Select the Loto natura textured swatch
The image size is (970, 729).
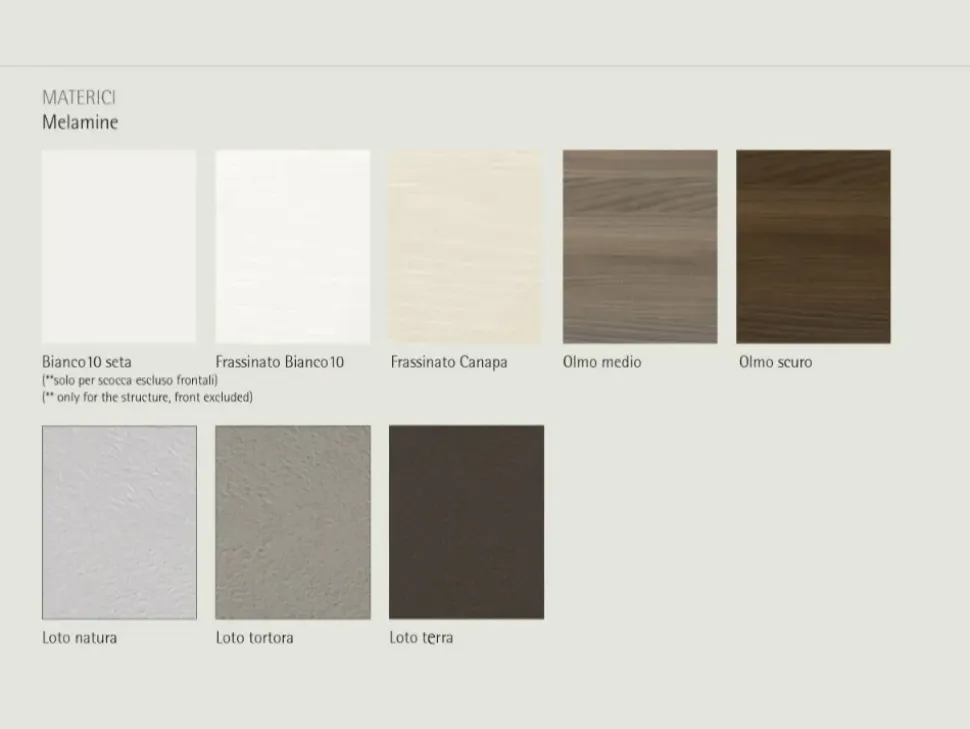tap(119, 522)
